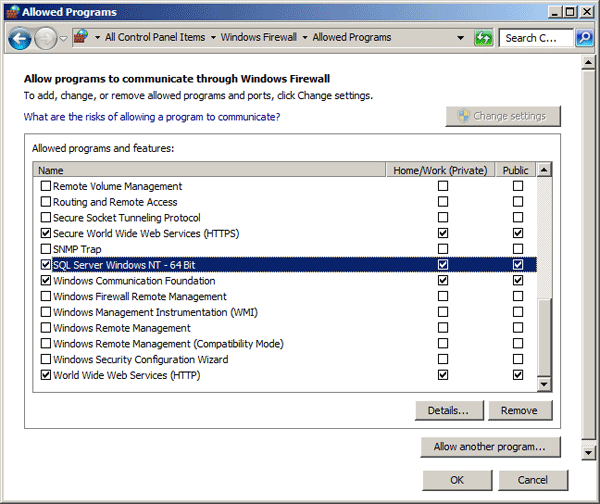Toggle Remote Volume Management name checkbox

click(x=46, y=186)
